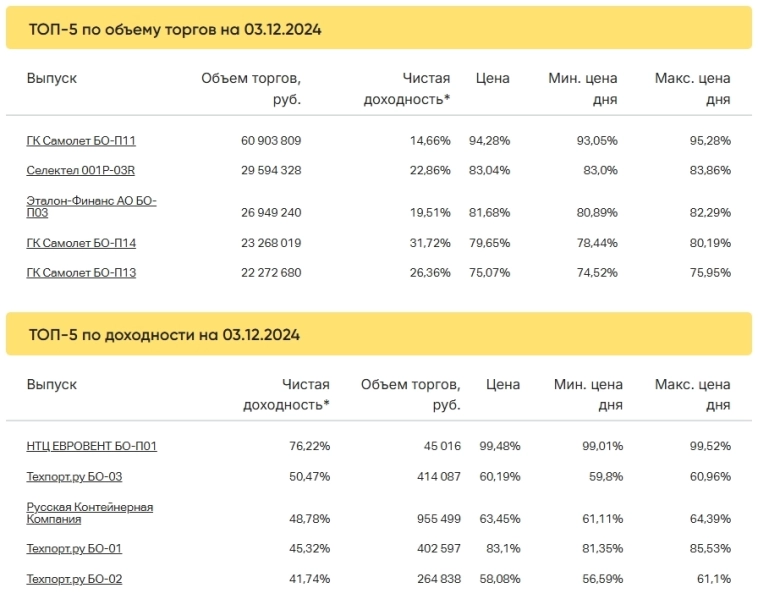Open the ГК Самолет БО-П11 bond link

(81, 141)
